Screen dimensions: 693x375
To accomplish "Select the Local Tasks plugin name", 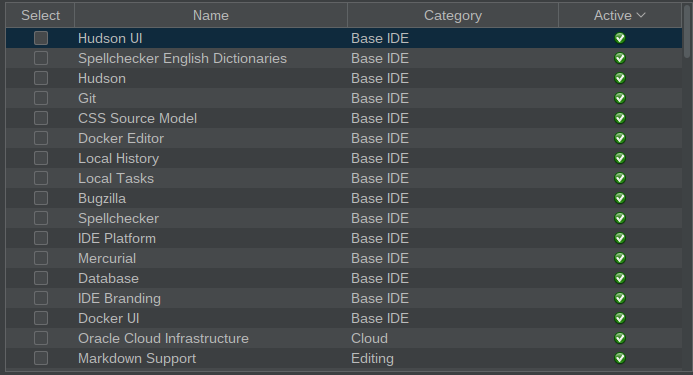I will (x=116, y=178).
